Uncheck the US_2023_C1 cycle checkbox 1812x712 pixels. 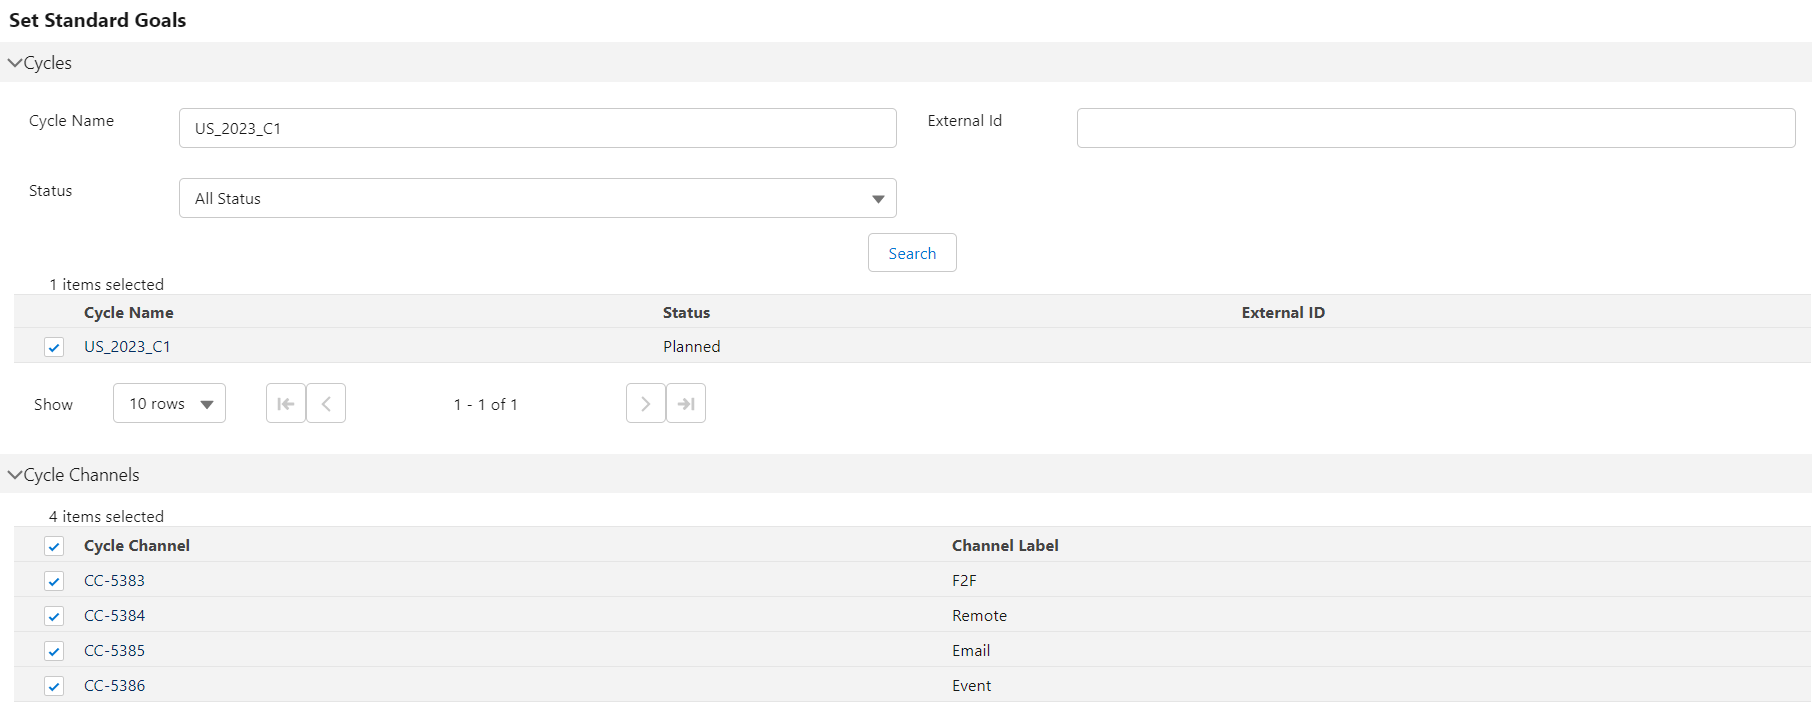54,347
